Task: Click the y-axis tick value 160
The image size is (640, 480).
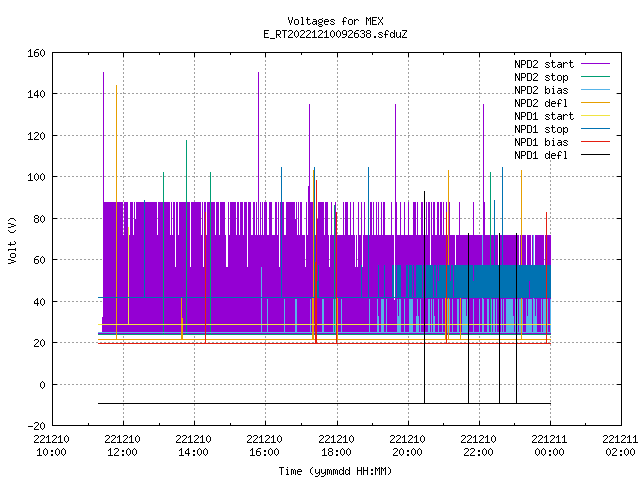Action: pos(36,53)
